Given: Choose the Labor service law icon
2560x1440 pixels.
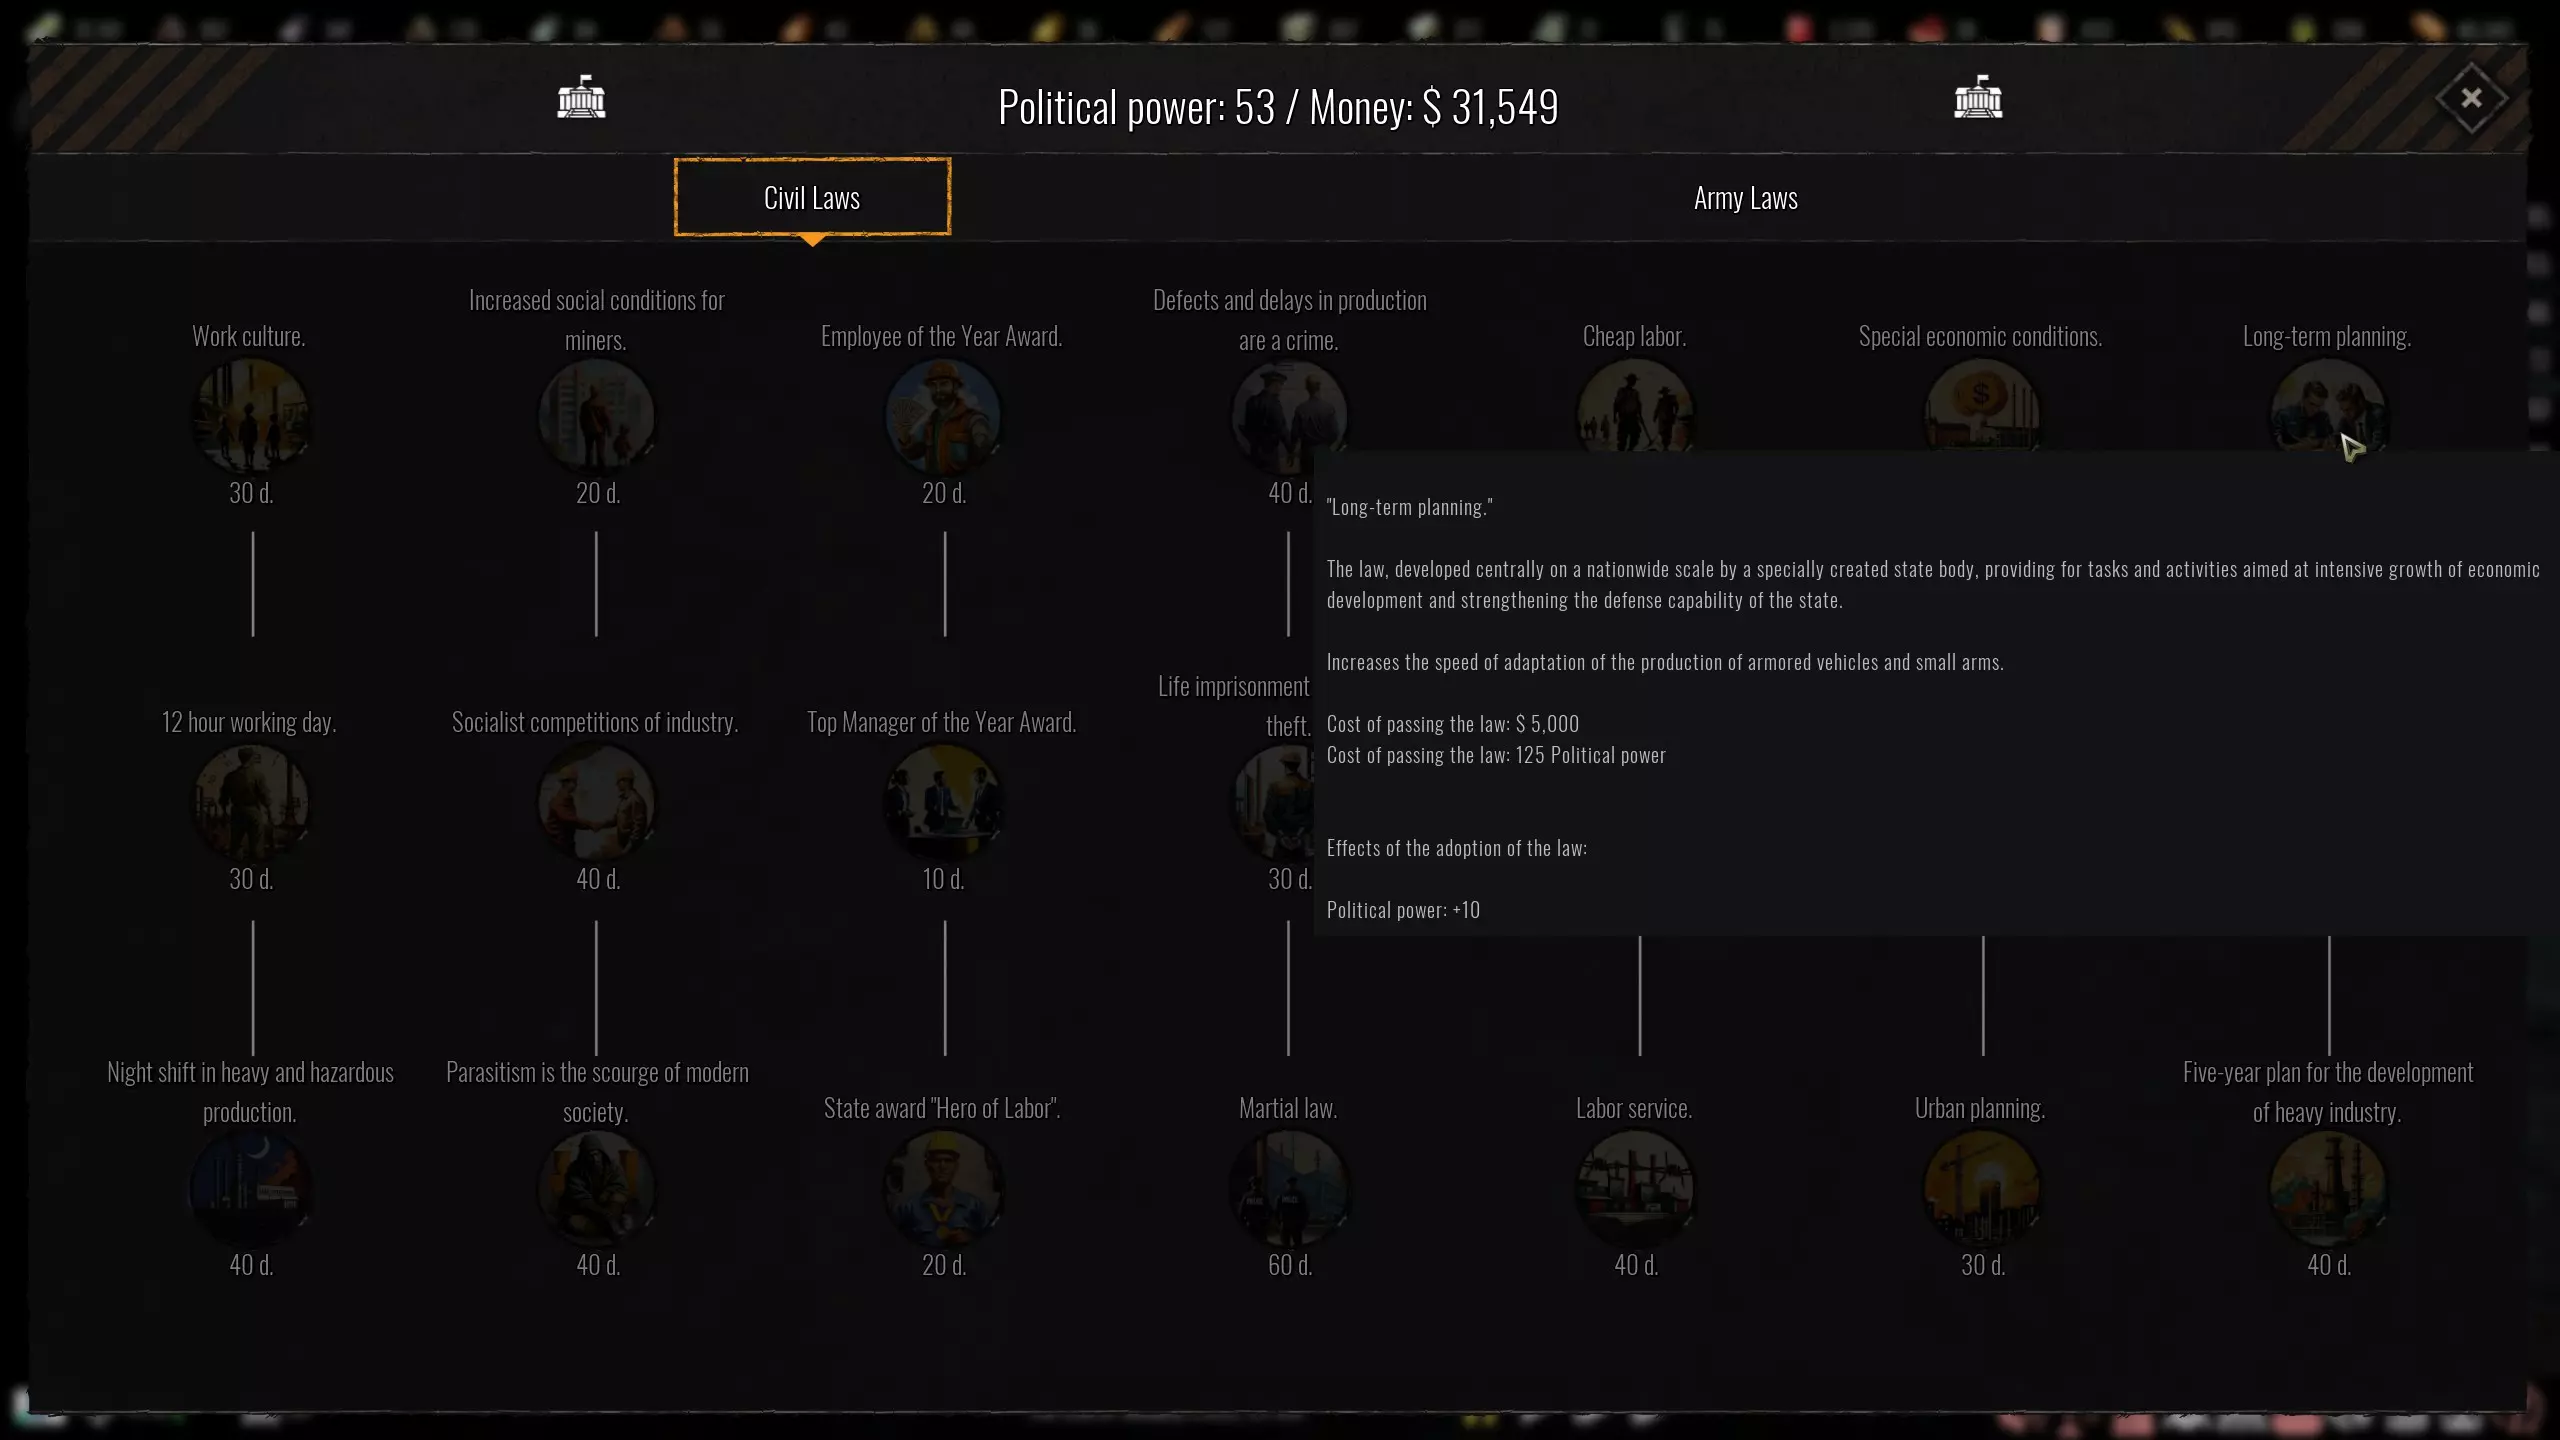Looking at the screenshot, I should pos(1635,1187).
